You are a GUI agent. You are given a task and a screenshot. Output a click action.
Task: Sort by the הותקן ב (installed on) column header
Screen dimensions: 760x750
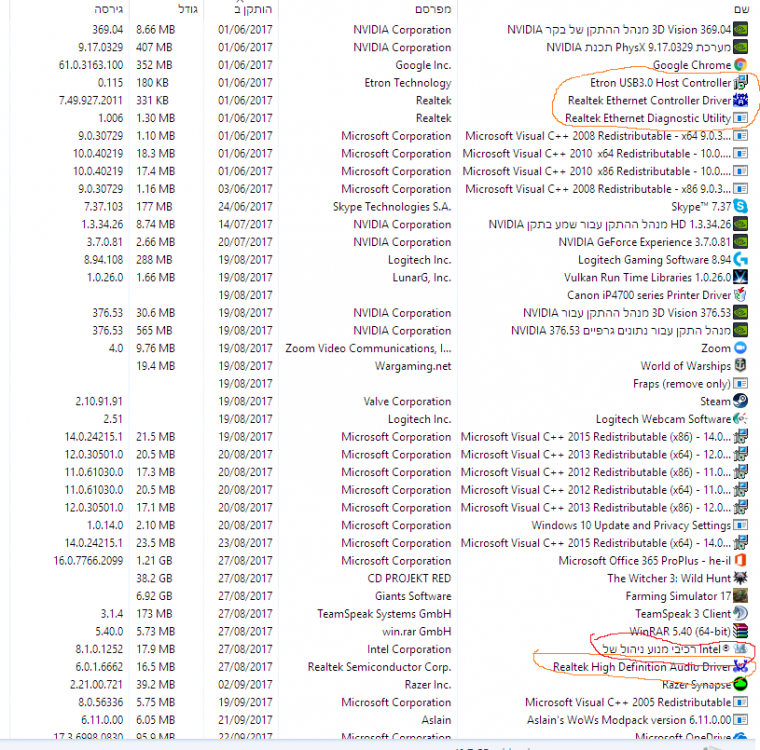tap(253, 9)
